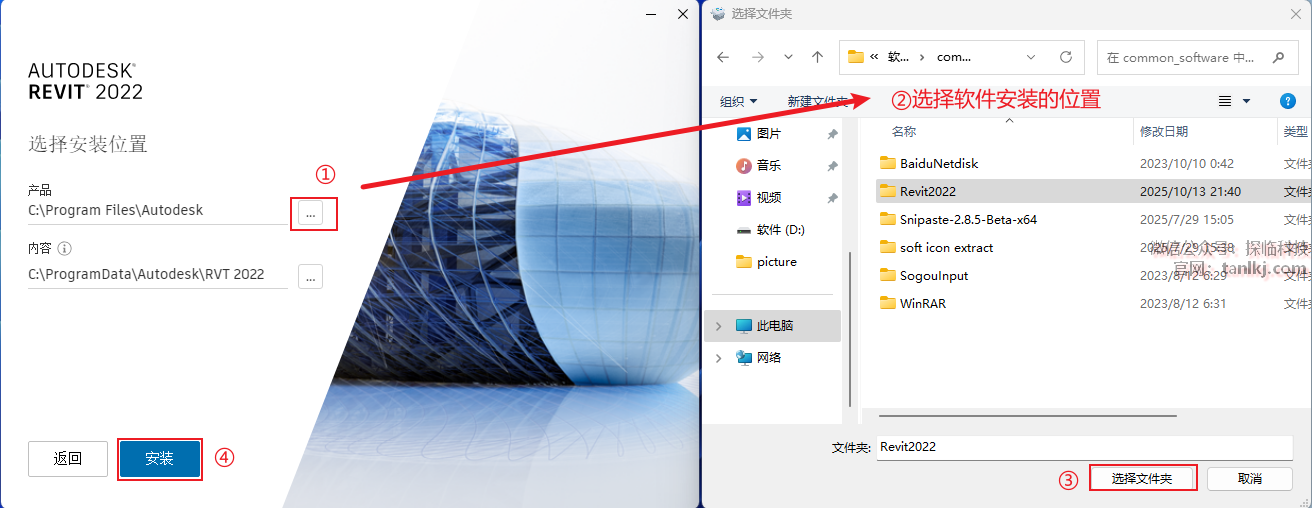The width and height of the screenshot is (1312, 508).
Task: Go forward in folder dialog navigation
Action: 757,57
